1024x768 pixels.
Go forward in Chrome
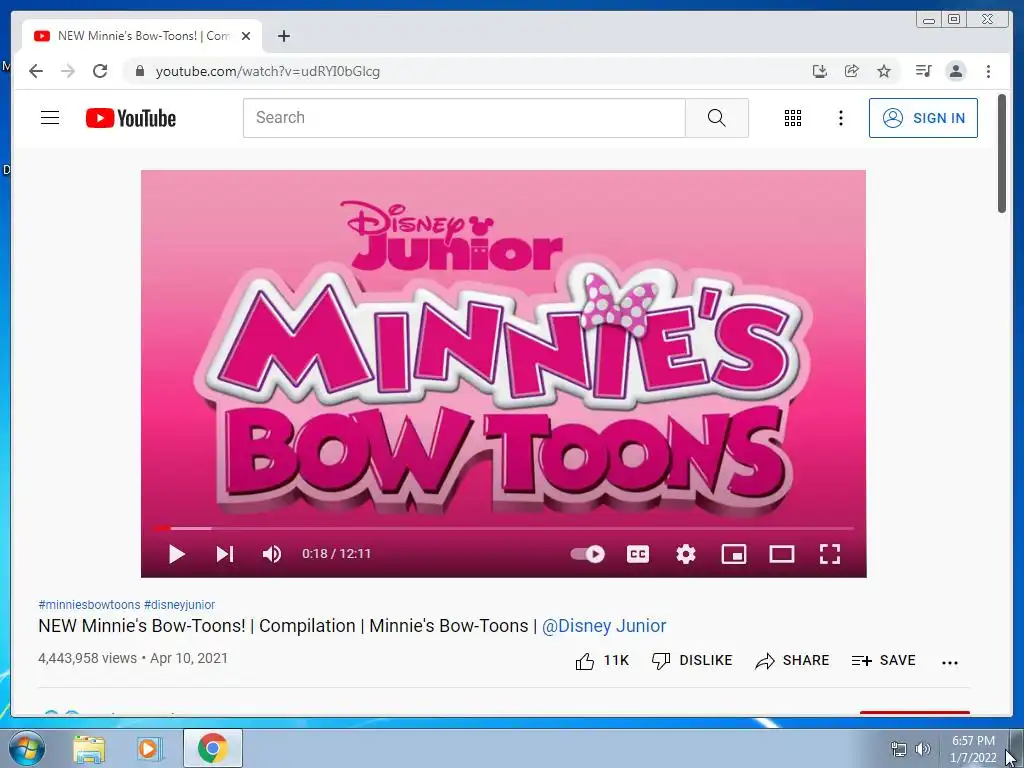click(x=68, y=71)
